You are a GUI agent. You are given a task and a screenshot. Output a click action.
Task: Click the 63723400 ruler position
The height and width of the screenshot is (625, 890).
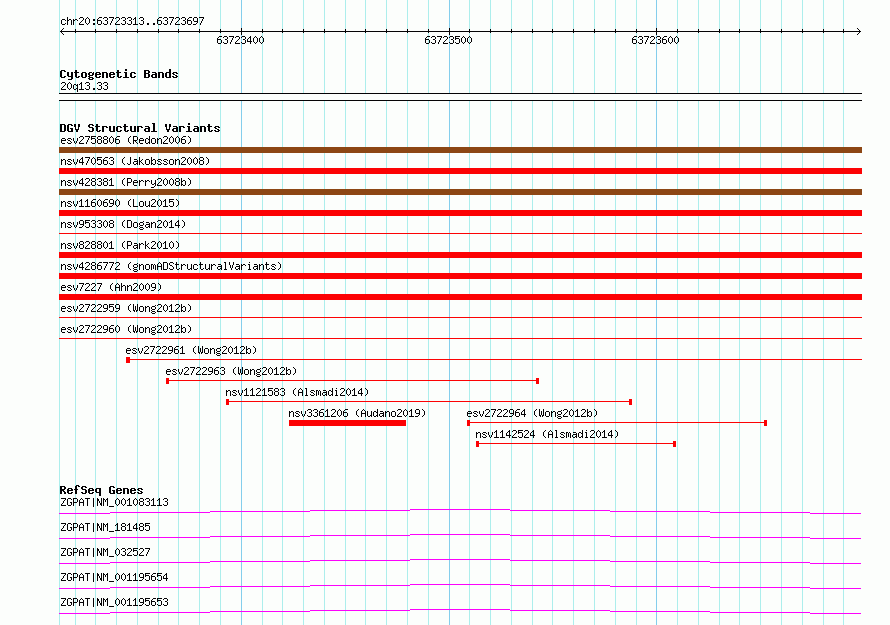pos(240,40)
